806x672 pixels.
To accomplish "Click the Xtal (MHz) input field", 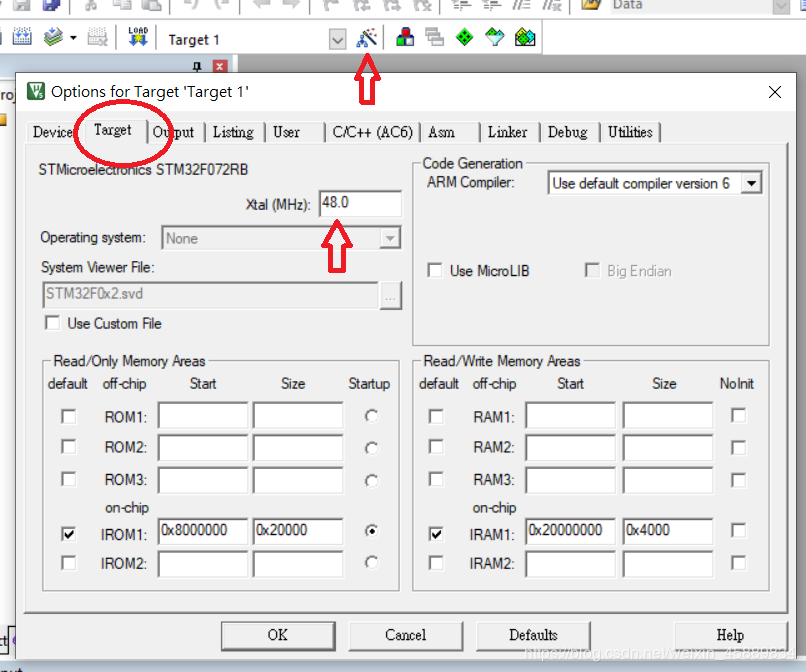I will tap(360, 203).
